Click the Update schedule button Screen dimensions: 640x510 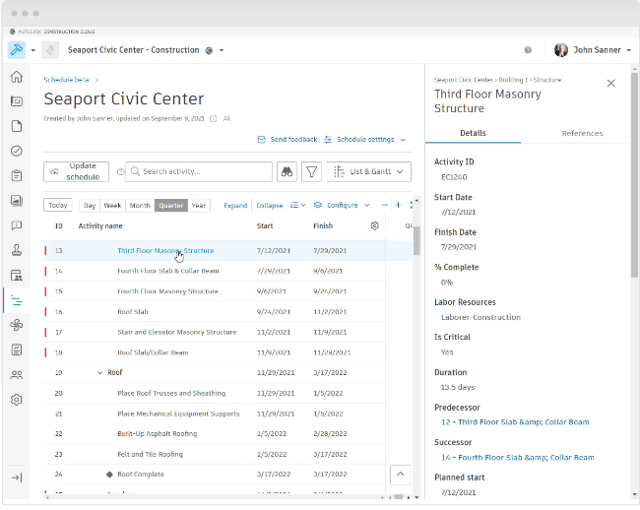click(76, 172)
